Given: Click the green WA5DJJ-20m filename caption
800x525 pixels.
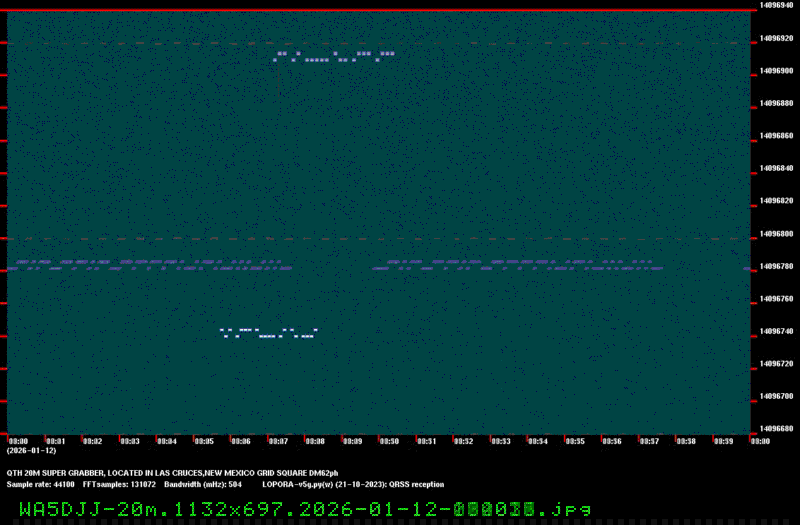Looking at the screenshot, I should click(x=305, y=509).
